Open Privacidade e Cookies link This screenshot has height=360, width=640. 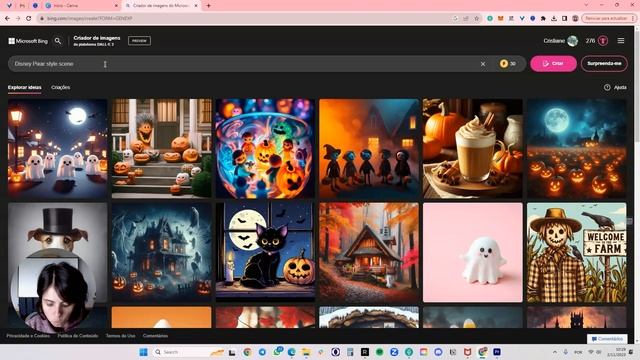[28, 336]
